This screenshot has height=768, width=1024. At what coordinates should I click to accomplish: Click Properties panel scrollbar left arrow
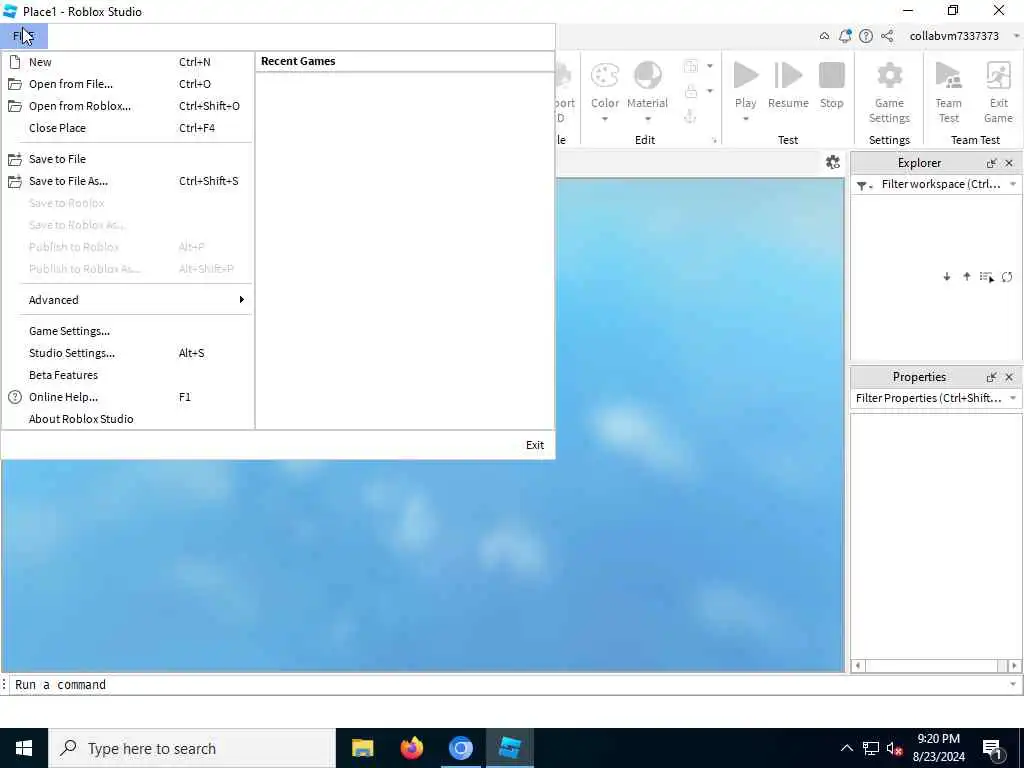[x=858, y=665]
